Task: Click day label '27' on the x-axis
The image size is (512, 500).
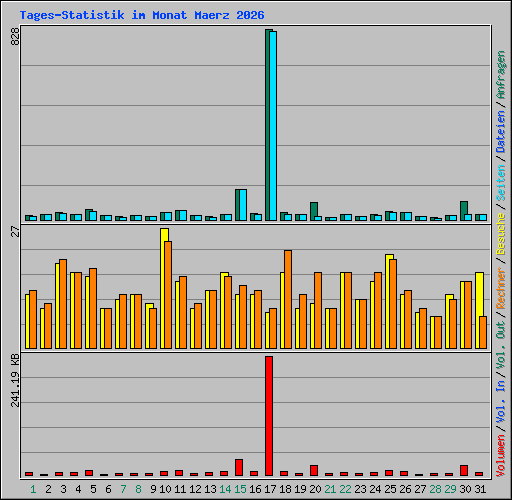Action: click(x=420, y=489)
